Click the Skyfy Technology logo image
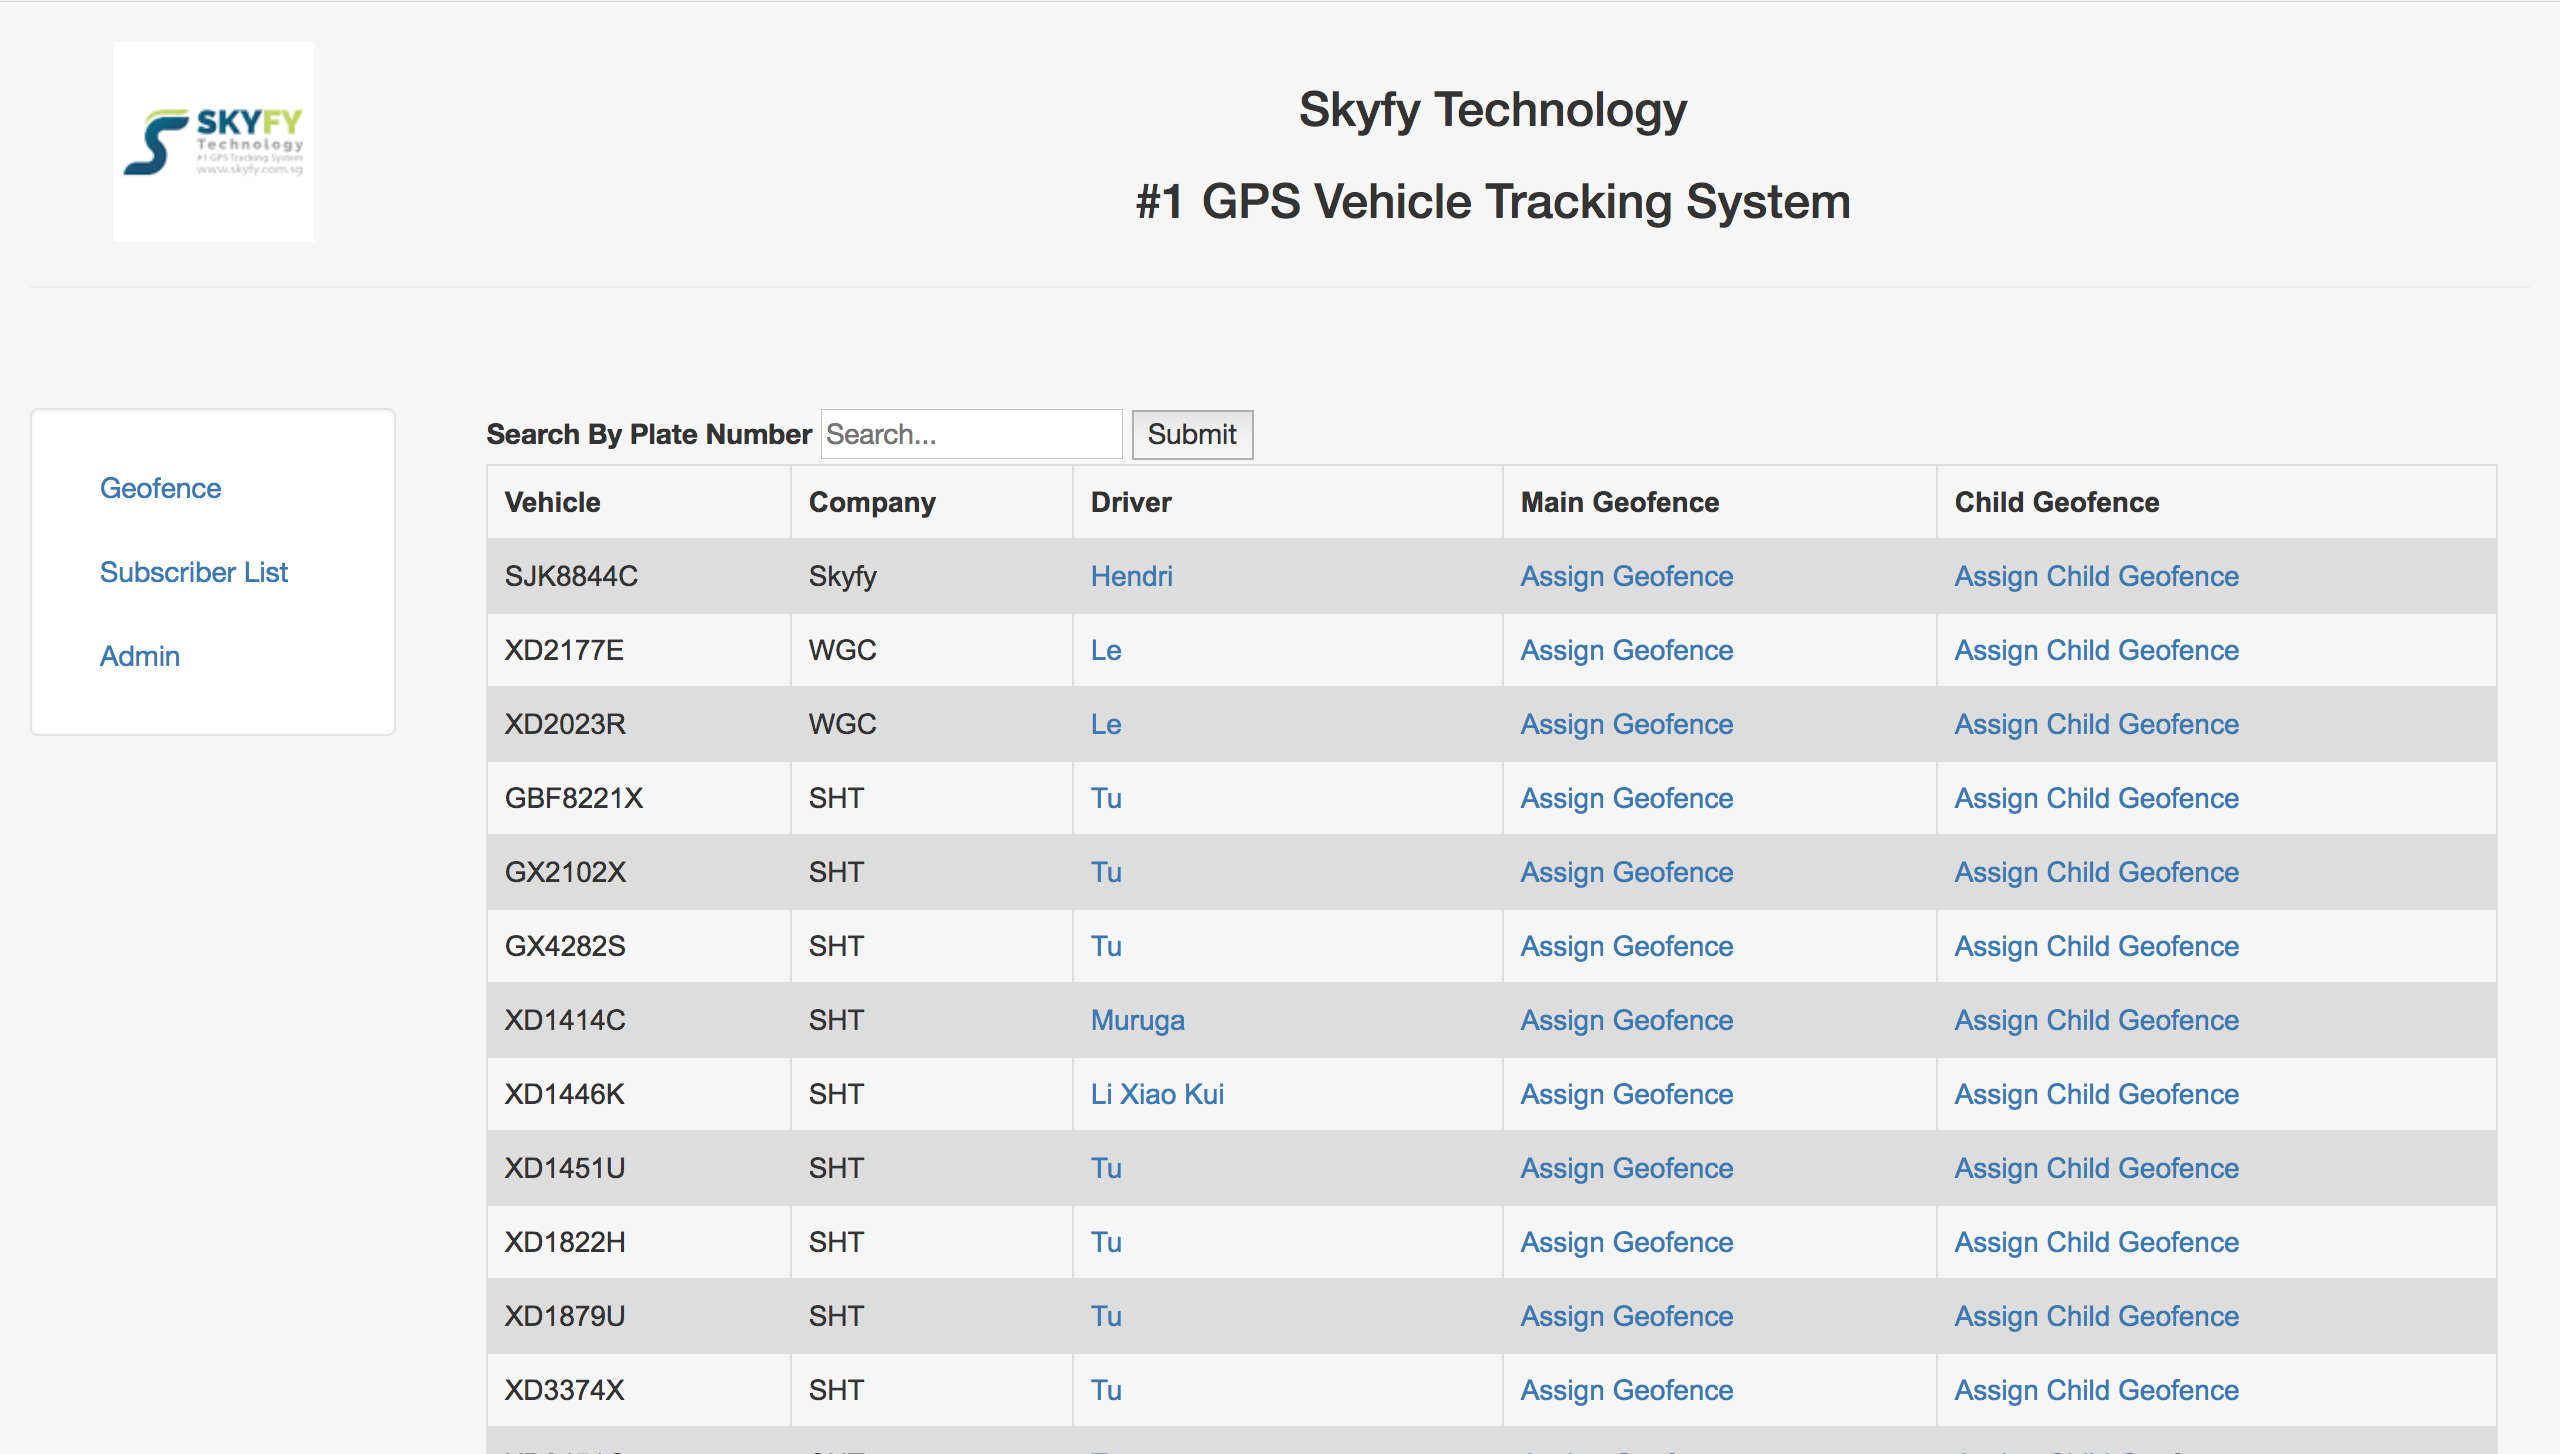Viewport: 2560px width, 1454px height. point(213,142)
